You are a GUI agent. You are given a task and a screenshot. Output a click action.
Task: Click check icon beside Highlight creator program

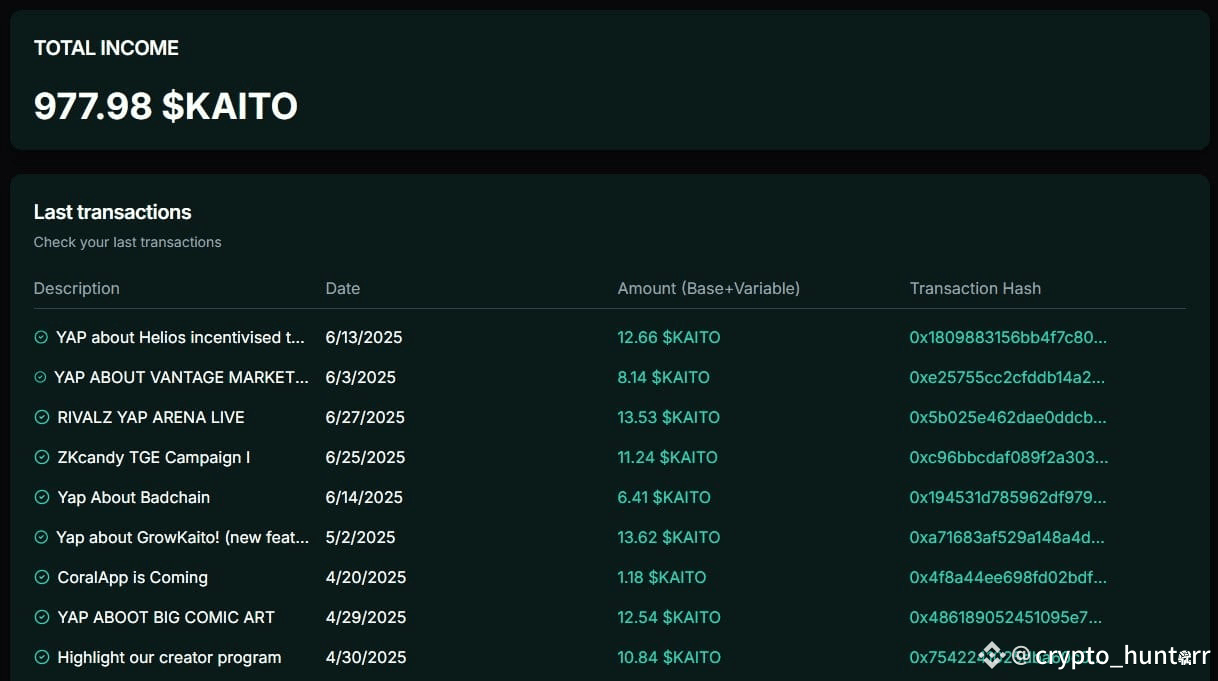[x=41, y=658]
